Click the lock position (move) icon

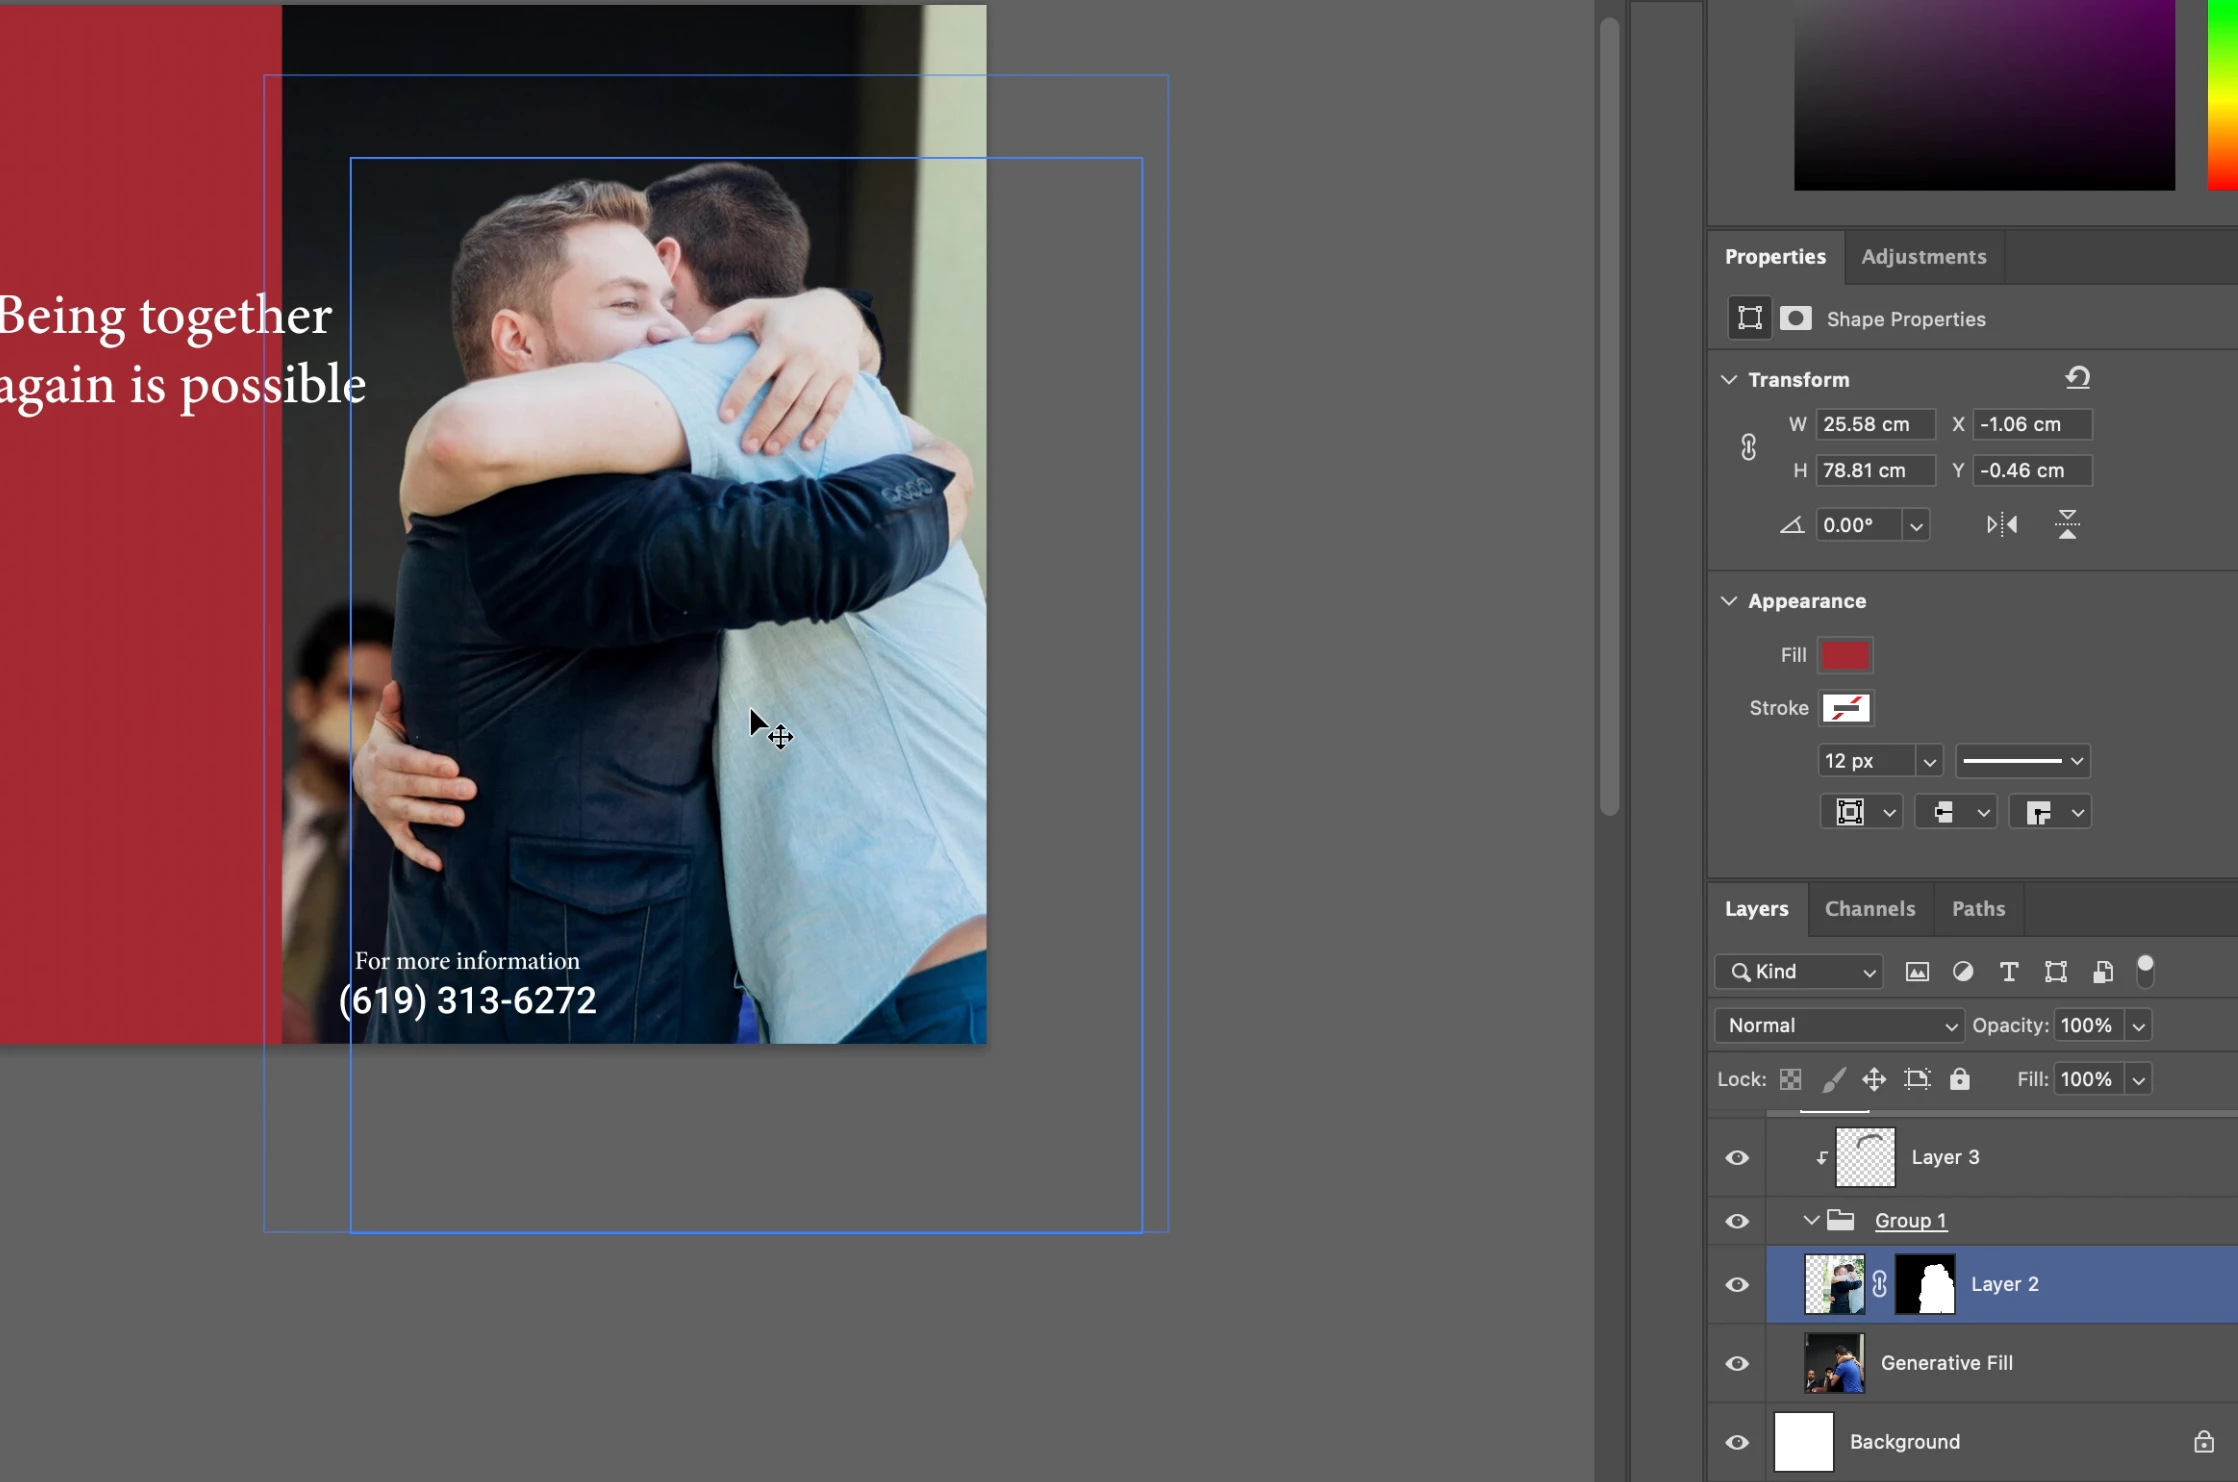point(1873,1080)
